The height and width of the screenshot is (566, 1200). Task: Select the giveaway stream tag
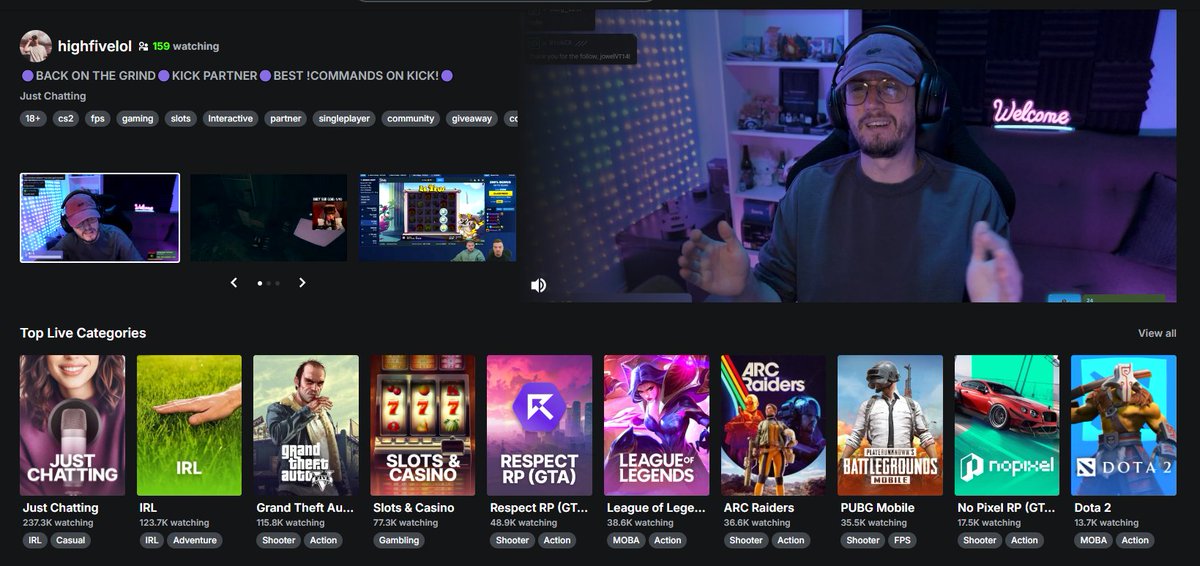(x=472, y=118)
